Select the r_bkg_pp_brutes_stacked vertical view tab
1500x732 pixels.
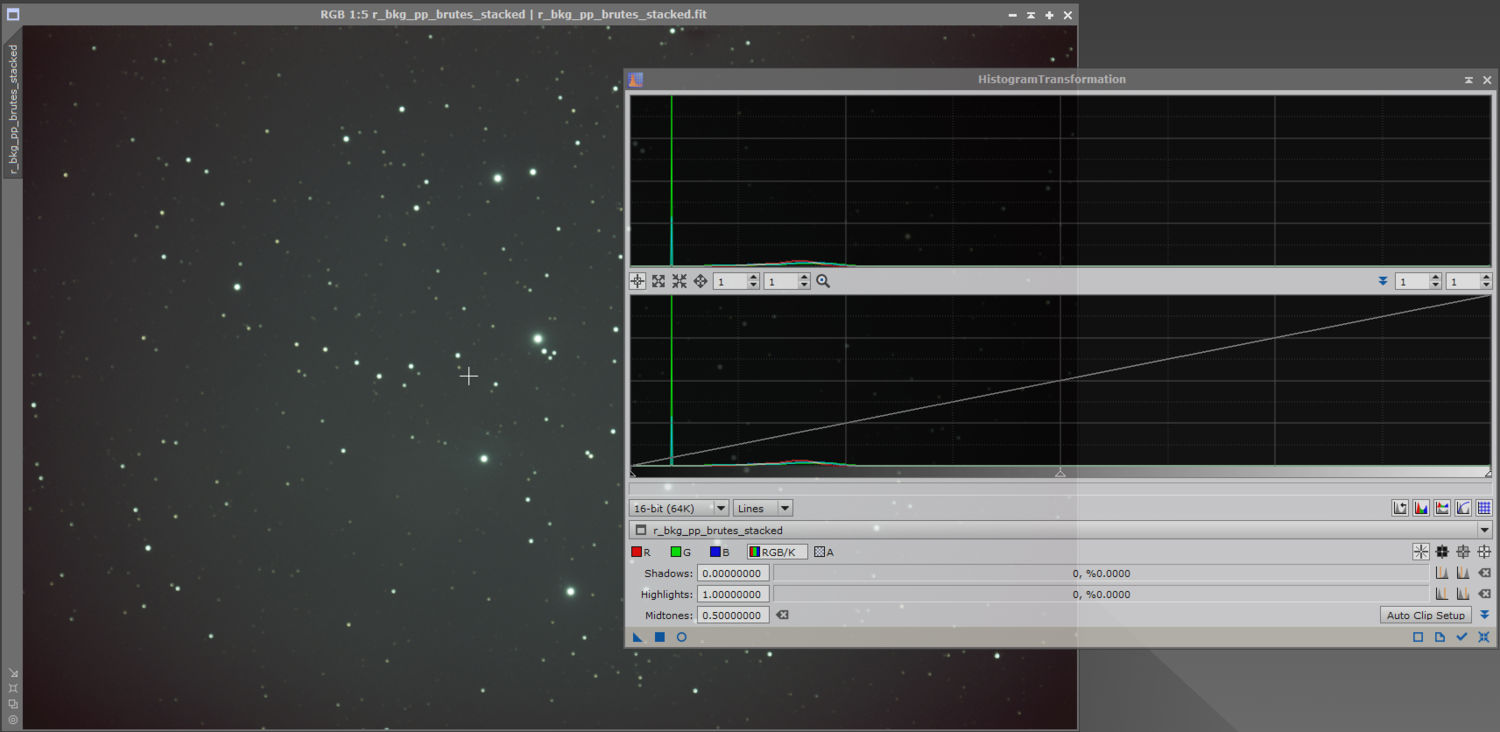[x=13, y=110]
